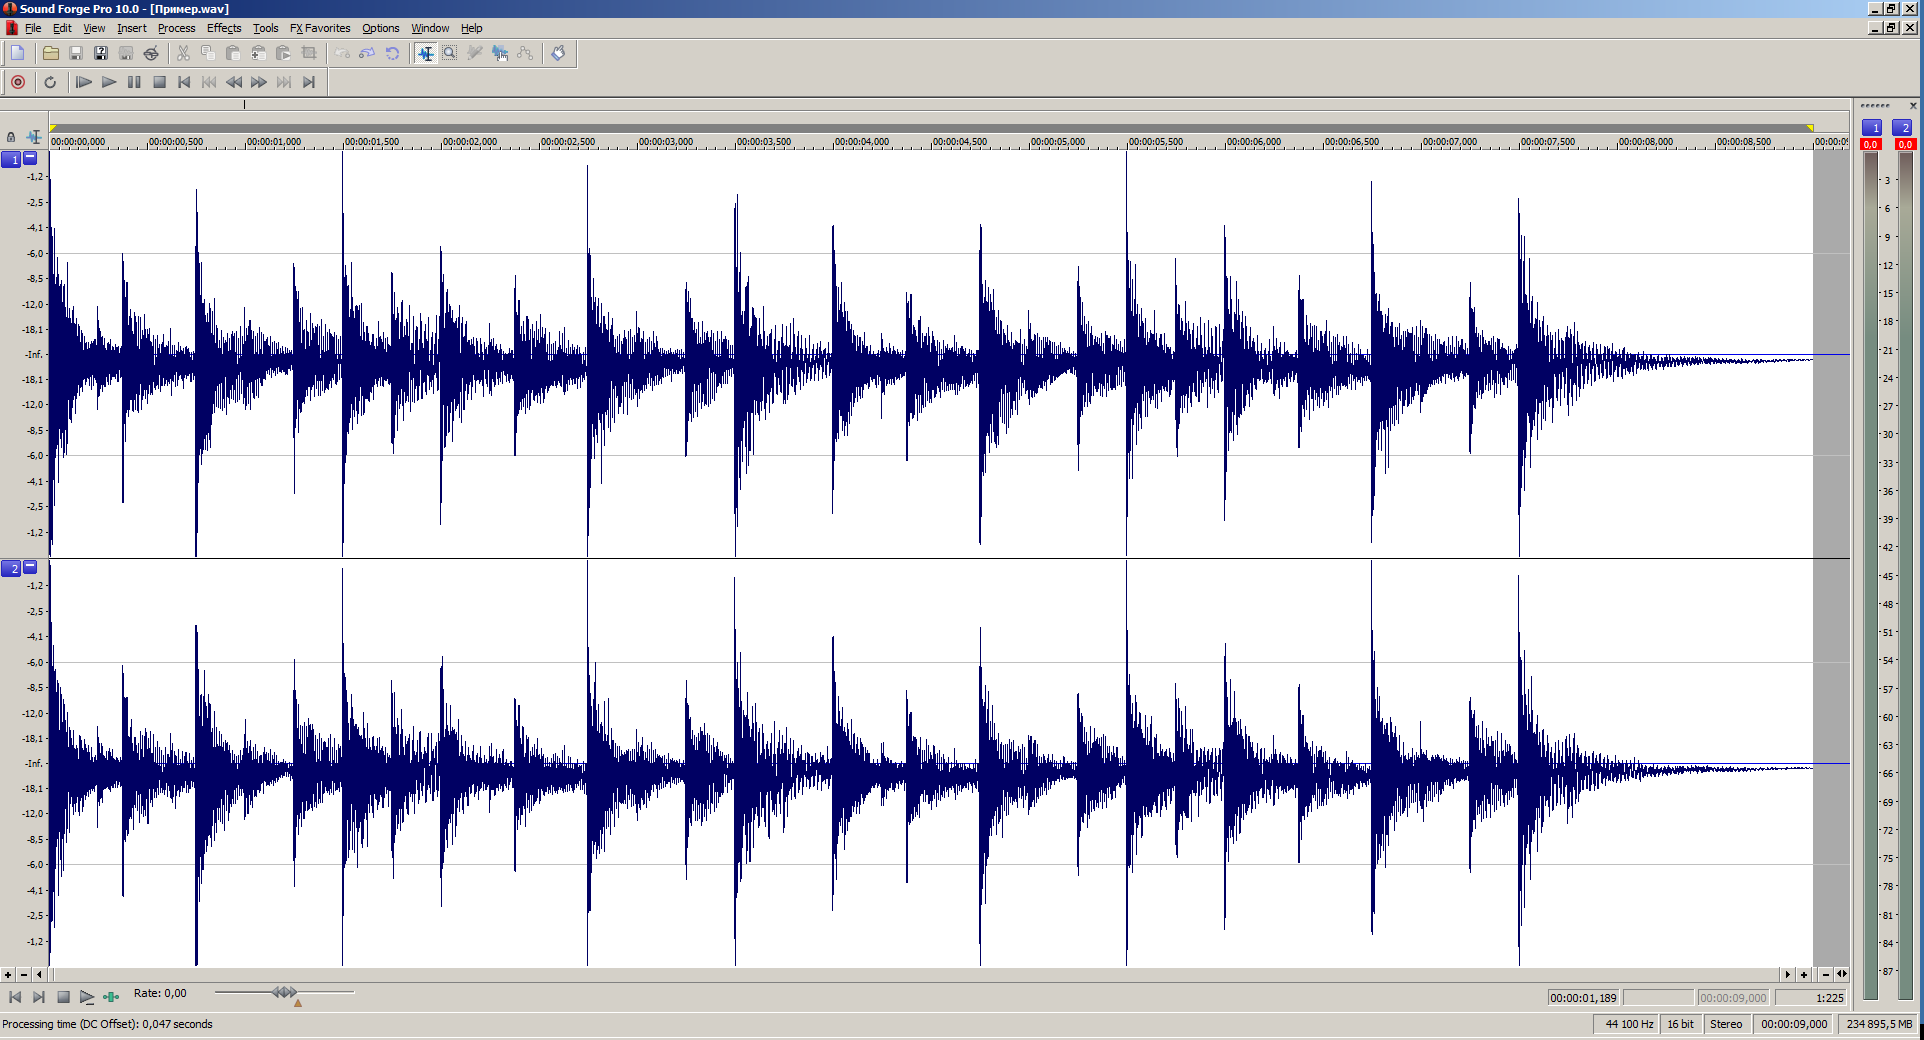Fast forward using the double right arrows
The height and width of the screenshot is (1040, 1924).
(x=259, y=82)
